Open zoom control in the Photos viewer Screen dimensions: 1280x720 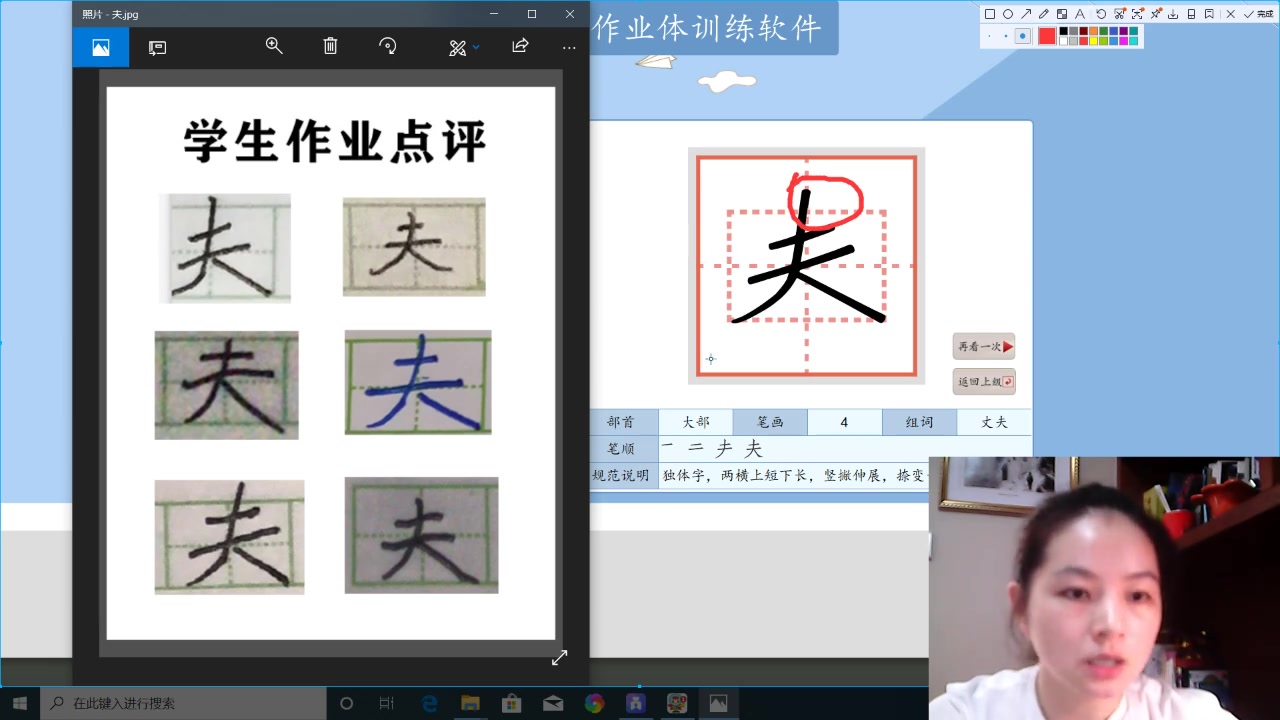pos(274,47)
